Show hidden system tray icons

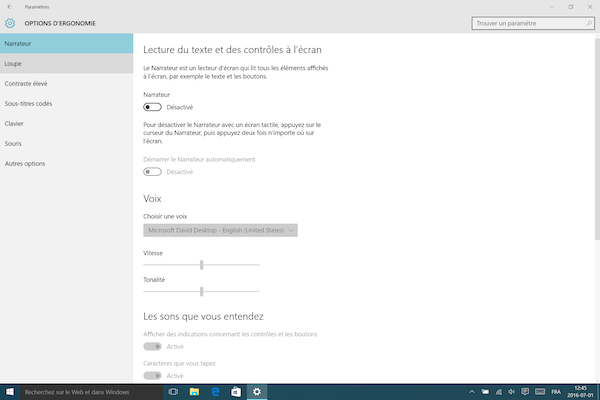(472, 392)
